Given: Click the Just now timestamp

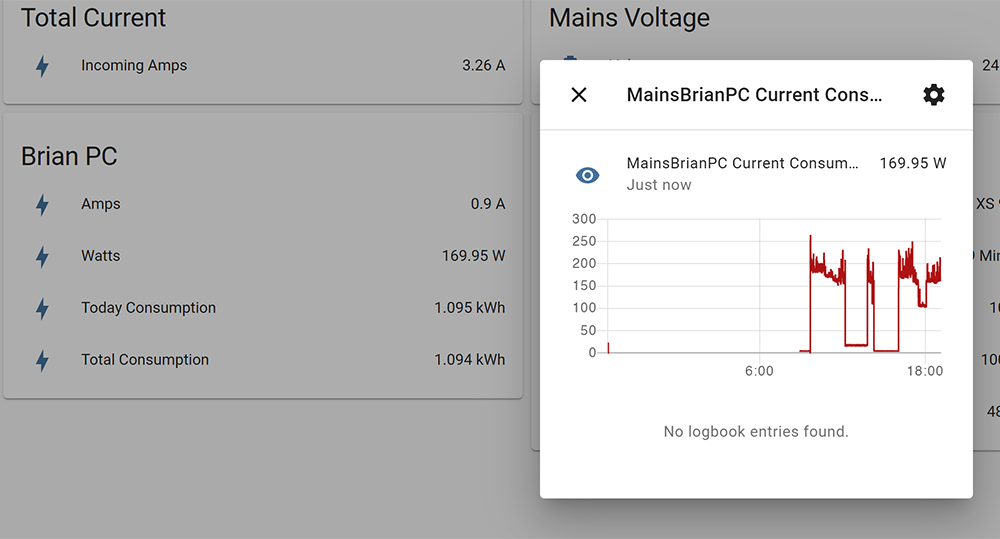Looking at the screenshot, I should (659, 185).
